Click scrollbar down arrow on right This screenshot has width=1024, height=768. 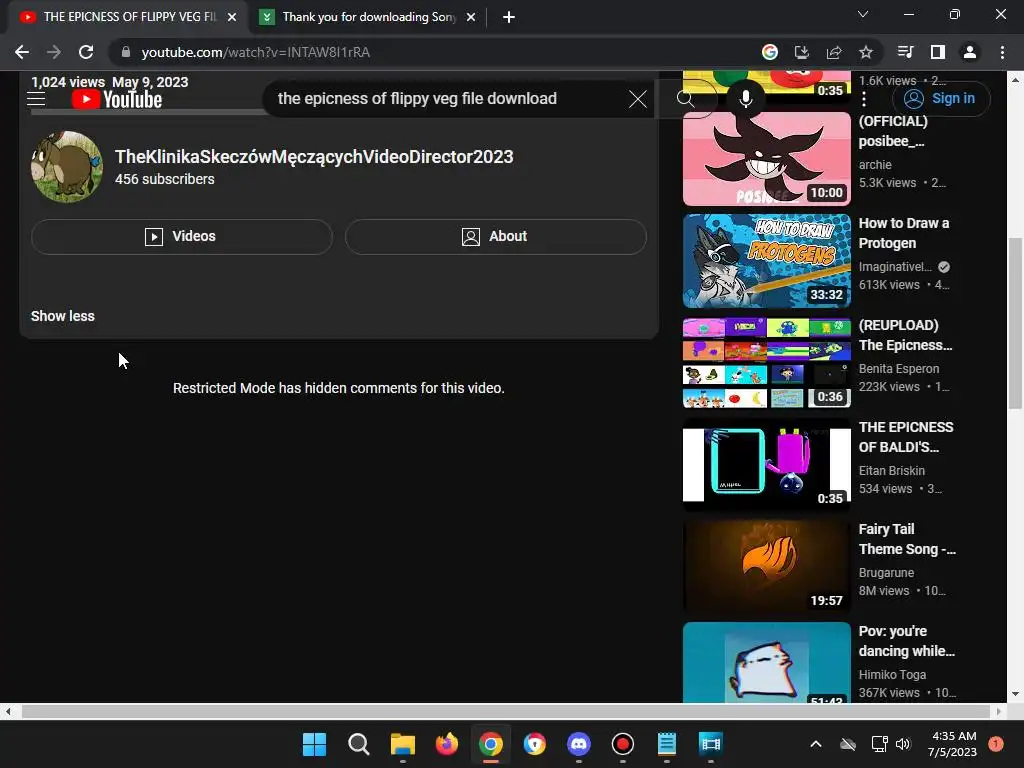coord(1015,694)
